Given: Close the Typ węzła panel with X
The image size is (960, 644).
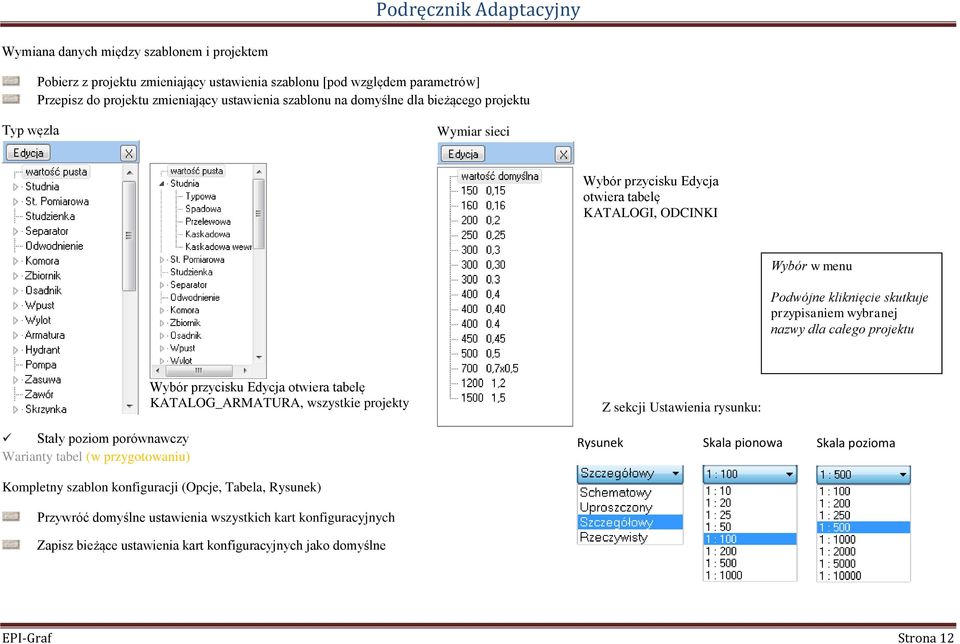Looking at the screenshot, I should [x=129, y=153].
